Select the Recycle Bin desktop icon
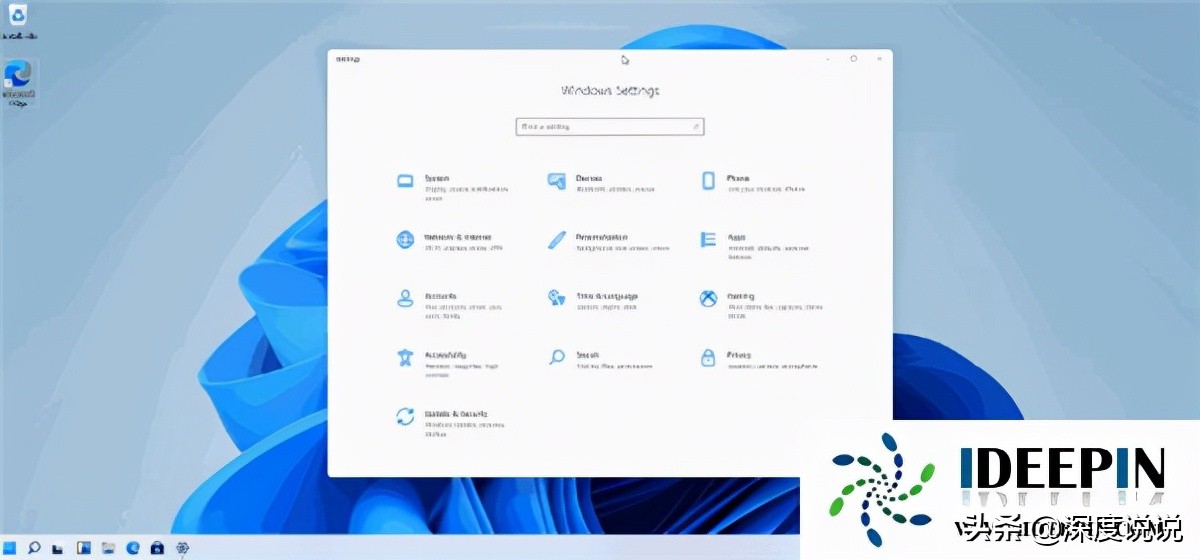Viewport: 1200px width, 560px height. tap(18, 19)
